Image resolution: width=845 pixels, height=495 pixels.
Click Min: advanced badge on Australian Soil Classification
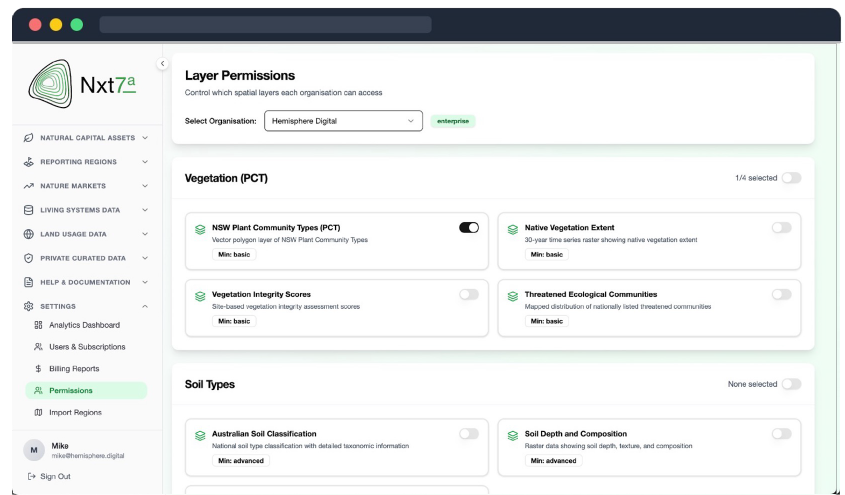(241, 461)
